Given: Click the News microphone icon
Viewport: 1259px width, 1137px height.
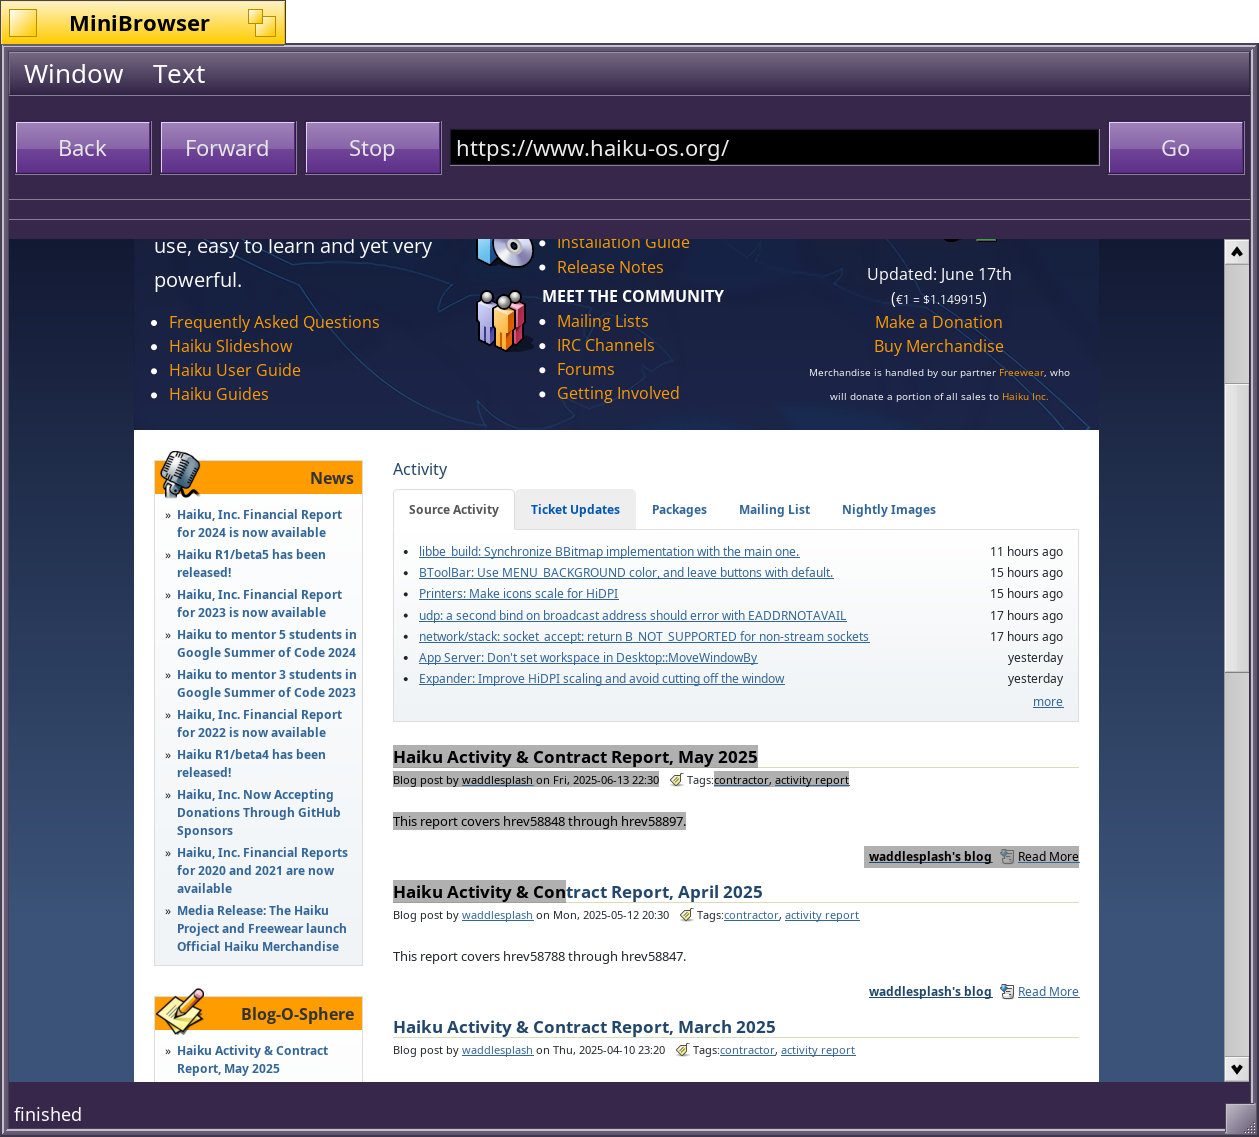Looking at the screenshot, I should [x=181, y=474].
